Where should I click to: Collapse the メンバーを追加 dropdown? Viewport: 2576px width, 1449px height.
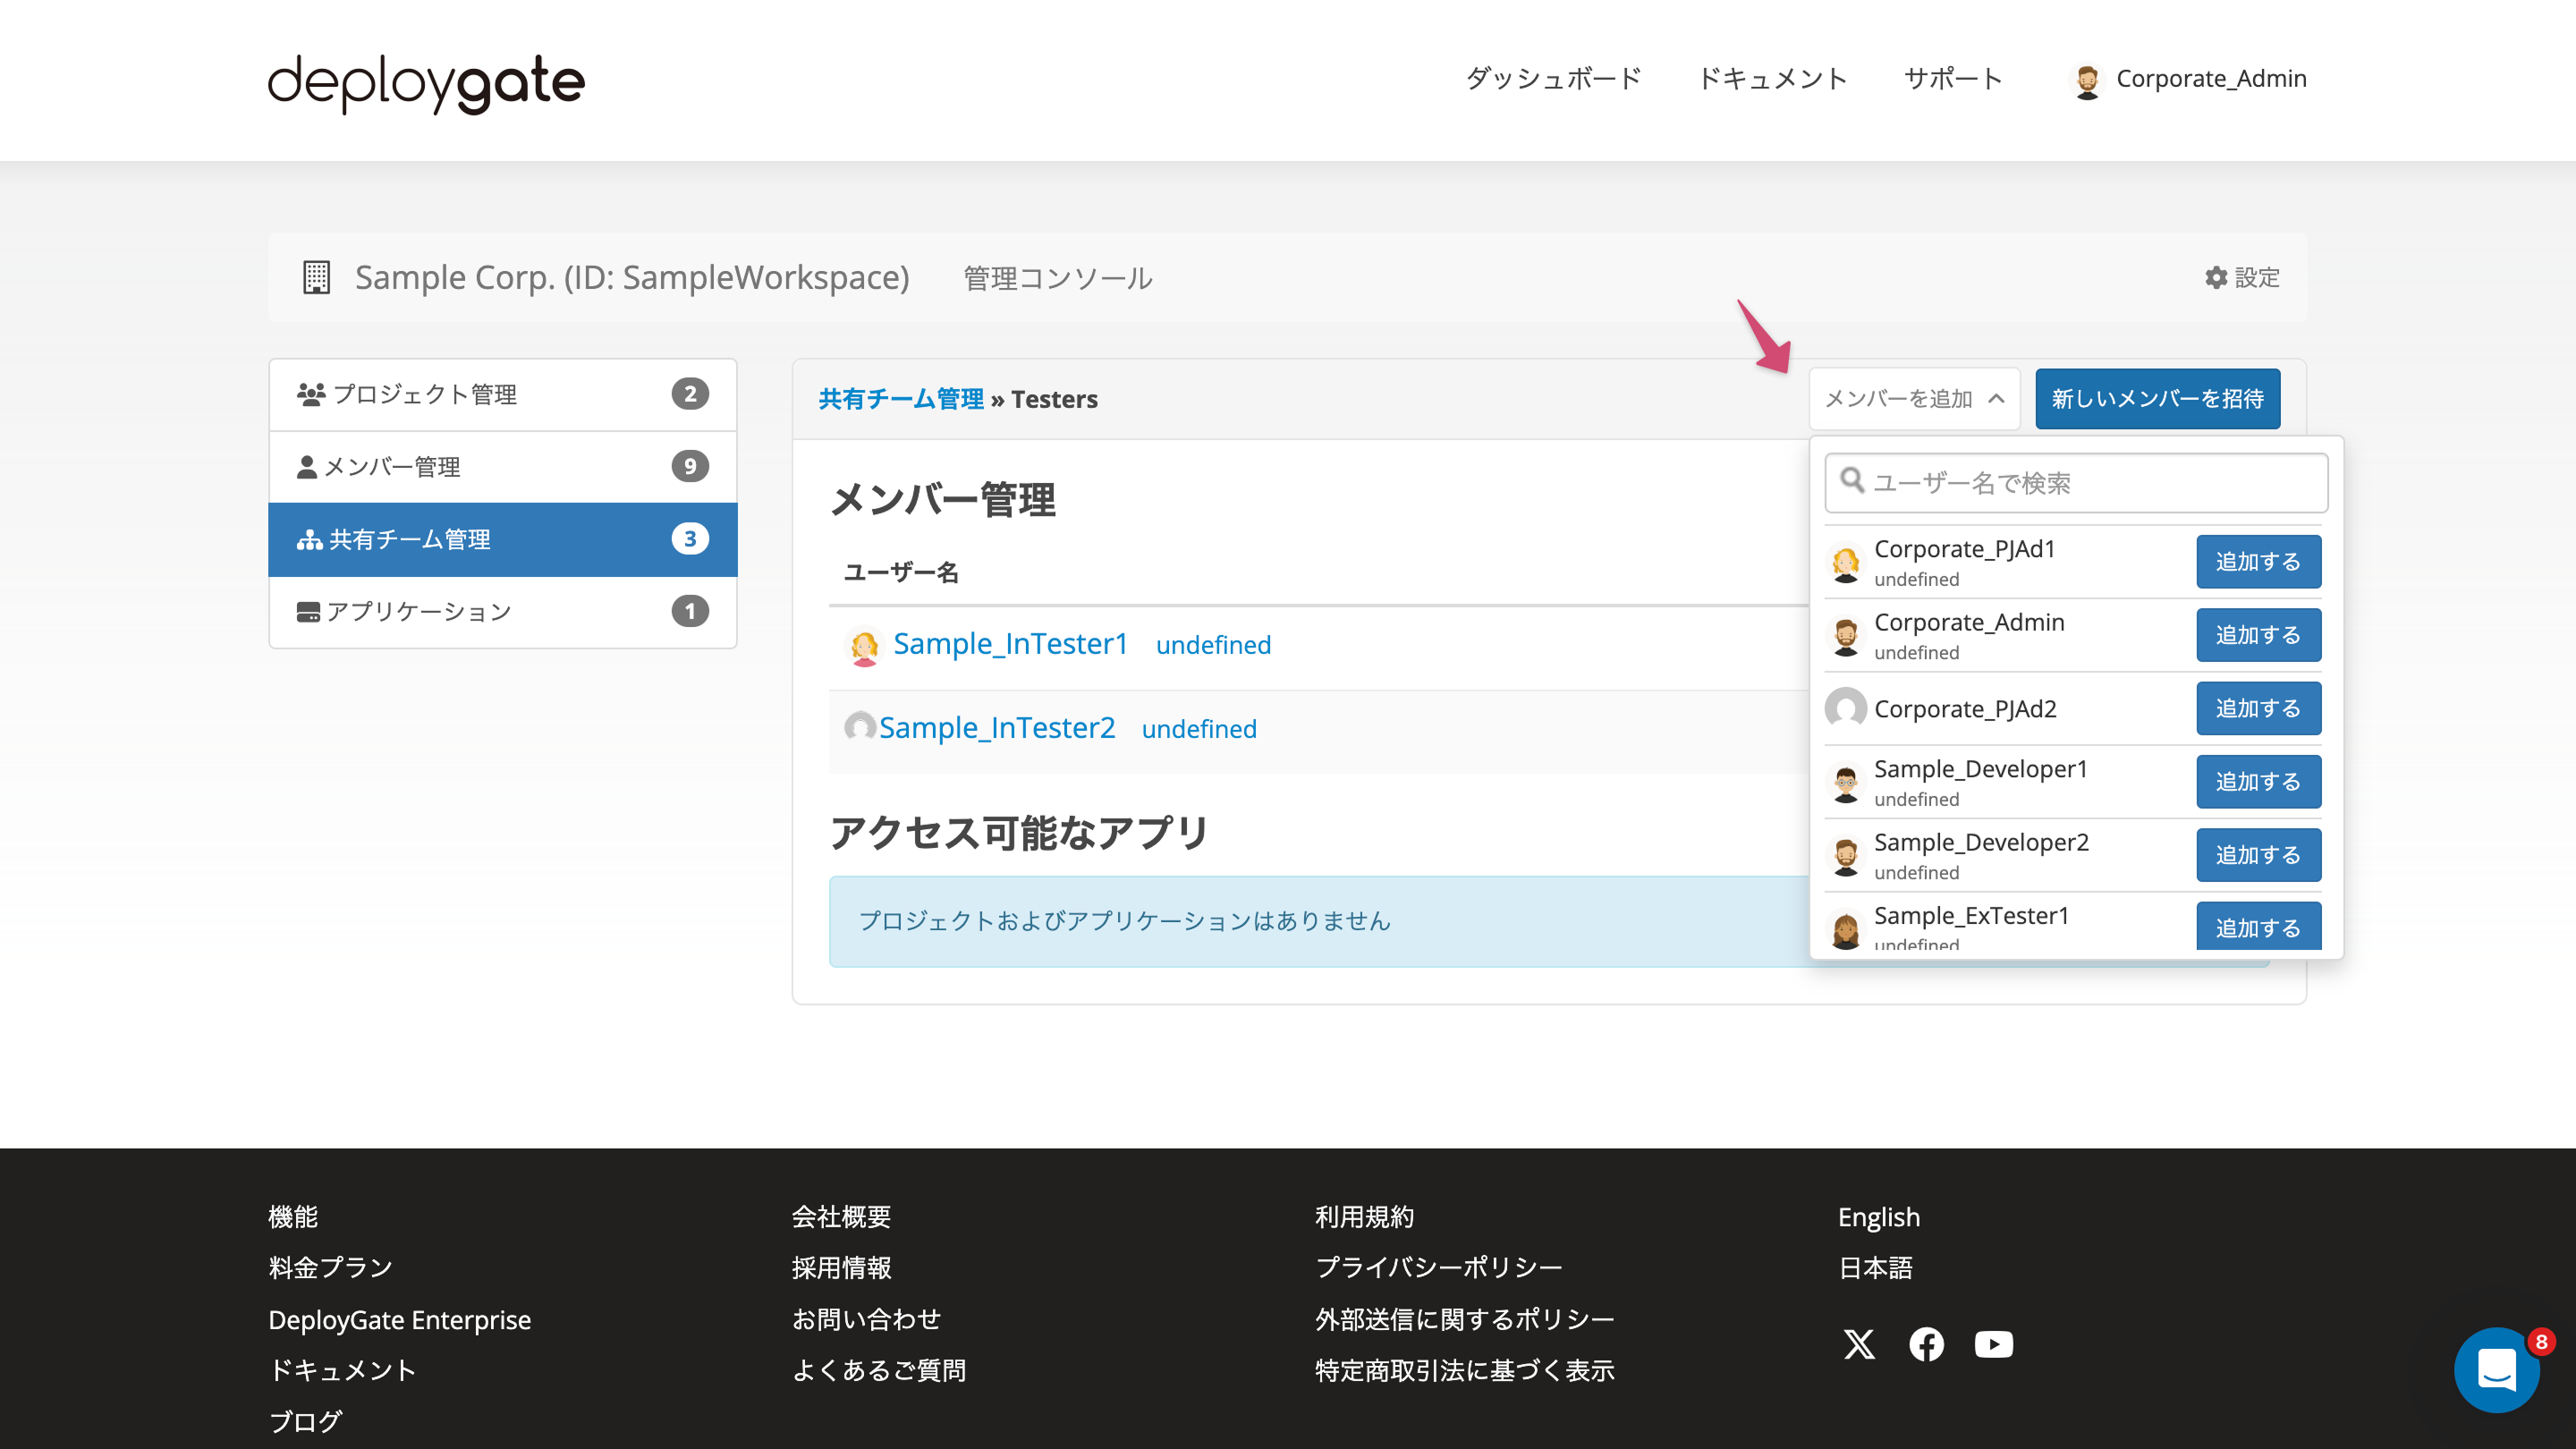[1913, 398]
